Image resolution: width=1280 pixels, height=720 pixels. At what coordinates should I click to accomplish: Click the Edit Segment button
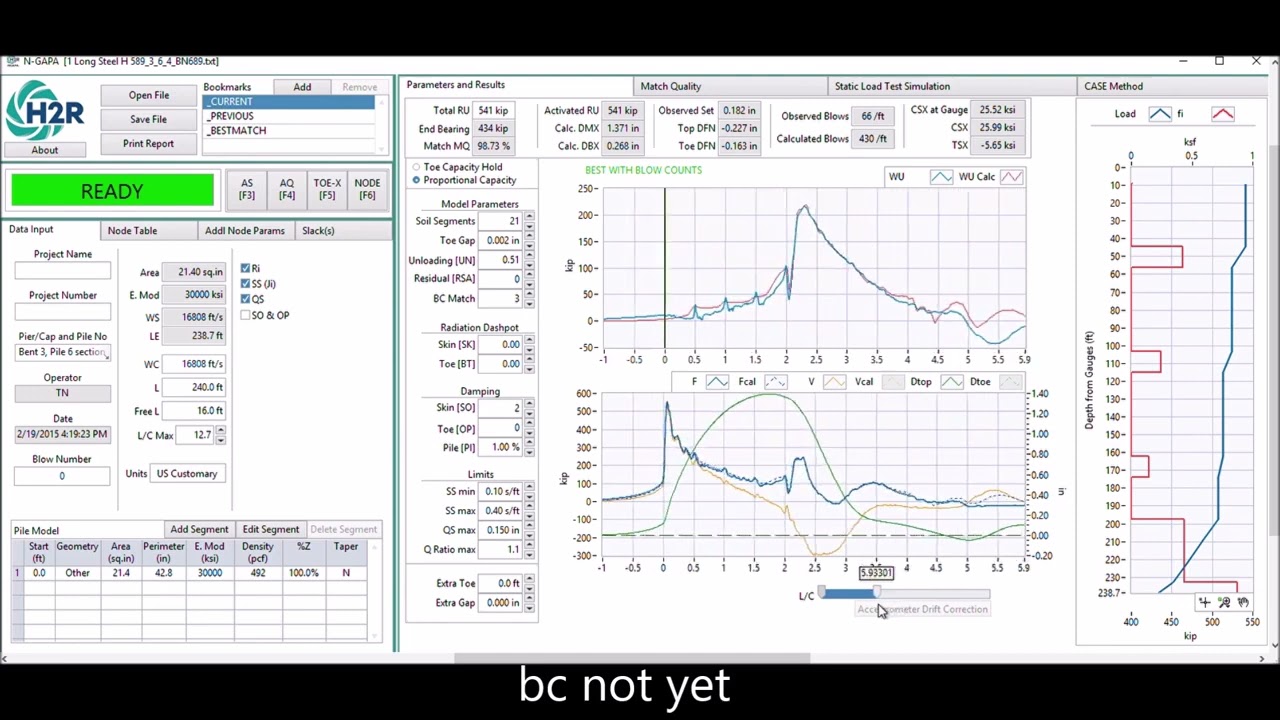pos(271,530)
